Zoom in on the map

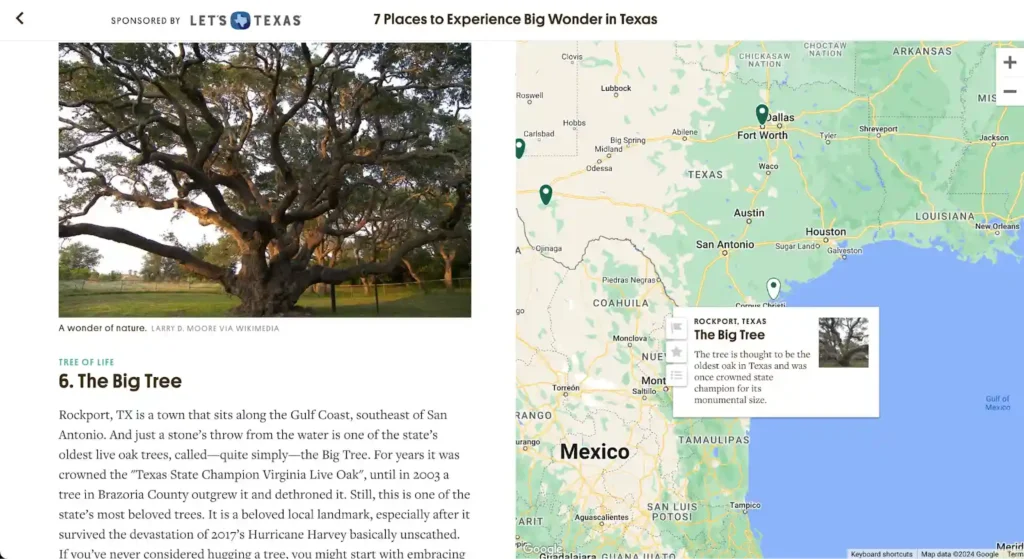click(x=1009, y=61)
